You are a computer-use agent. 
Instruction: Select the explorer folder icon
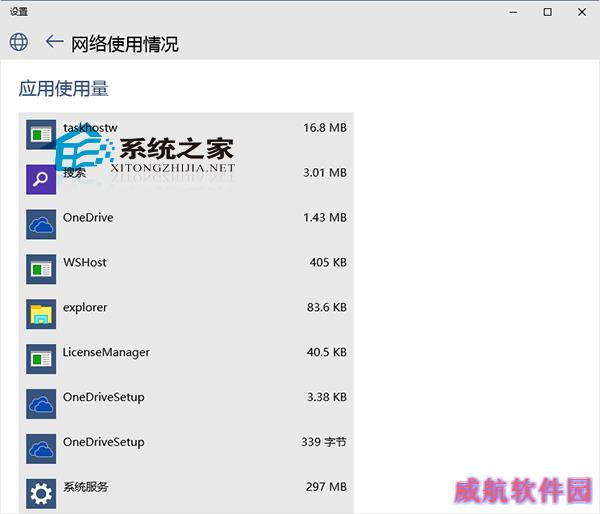pyautogui.click(x=41, y=314)
